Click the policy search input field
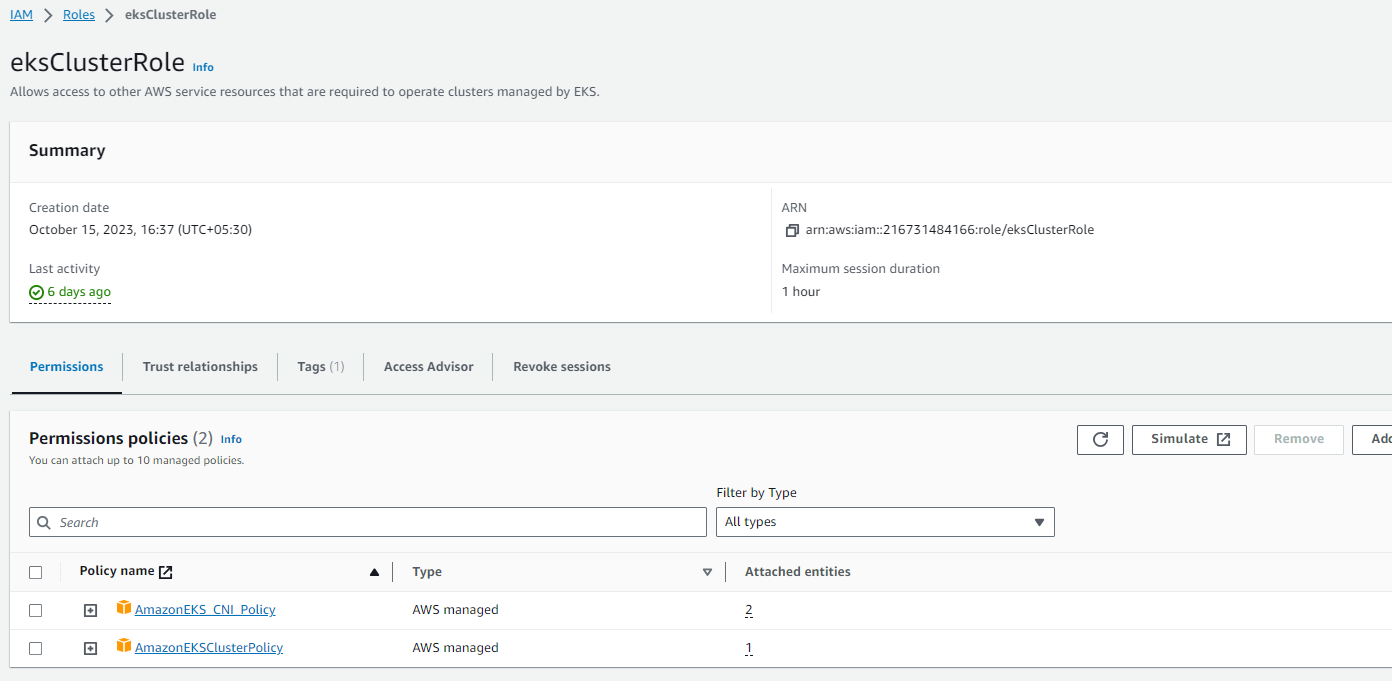This screenshot has height=681, width=1392. pyautogui.click(x=380, y=522)
